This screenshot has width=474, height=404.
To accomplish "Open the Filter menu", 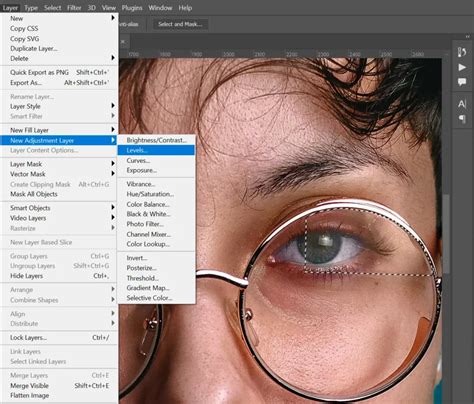I will click(74, 8).
